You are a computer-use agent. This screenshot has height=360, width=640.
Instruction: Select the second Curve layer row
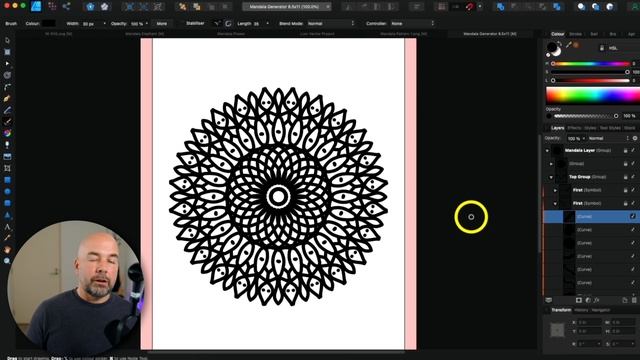click(591, 230)
